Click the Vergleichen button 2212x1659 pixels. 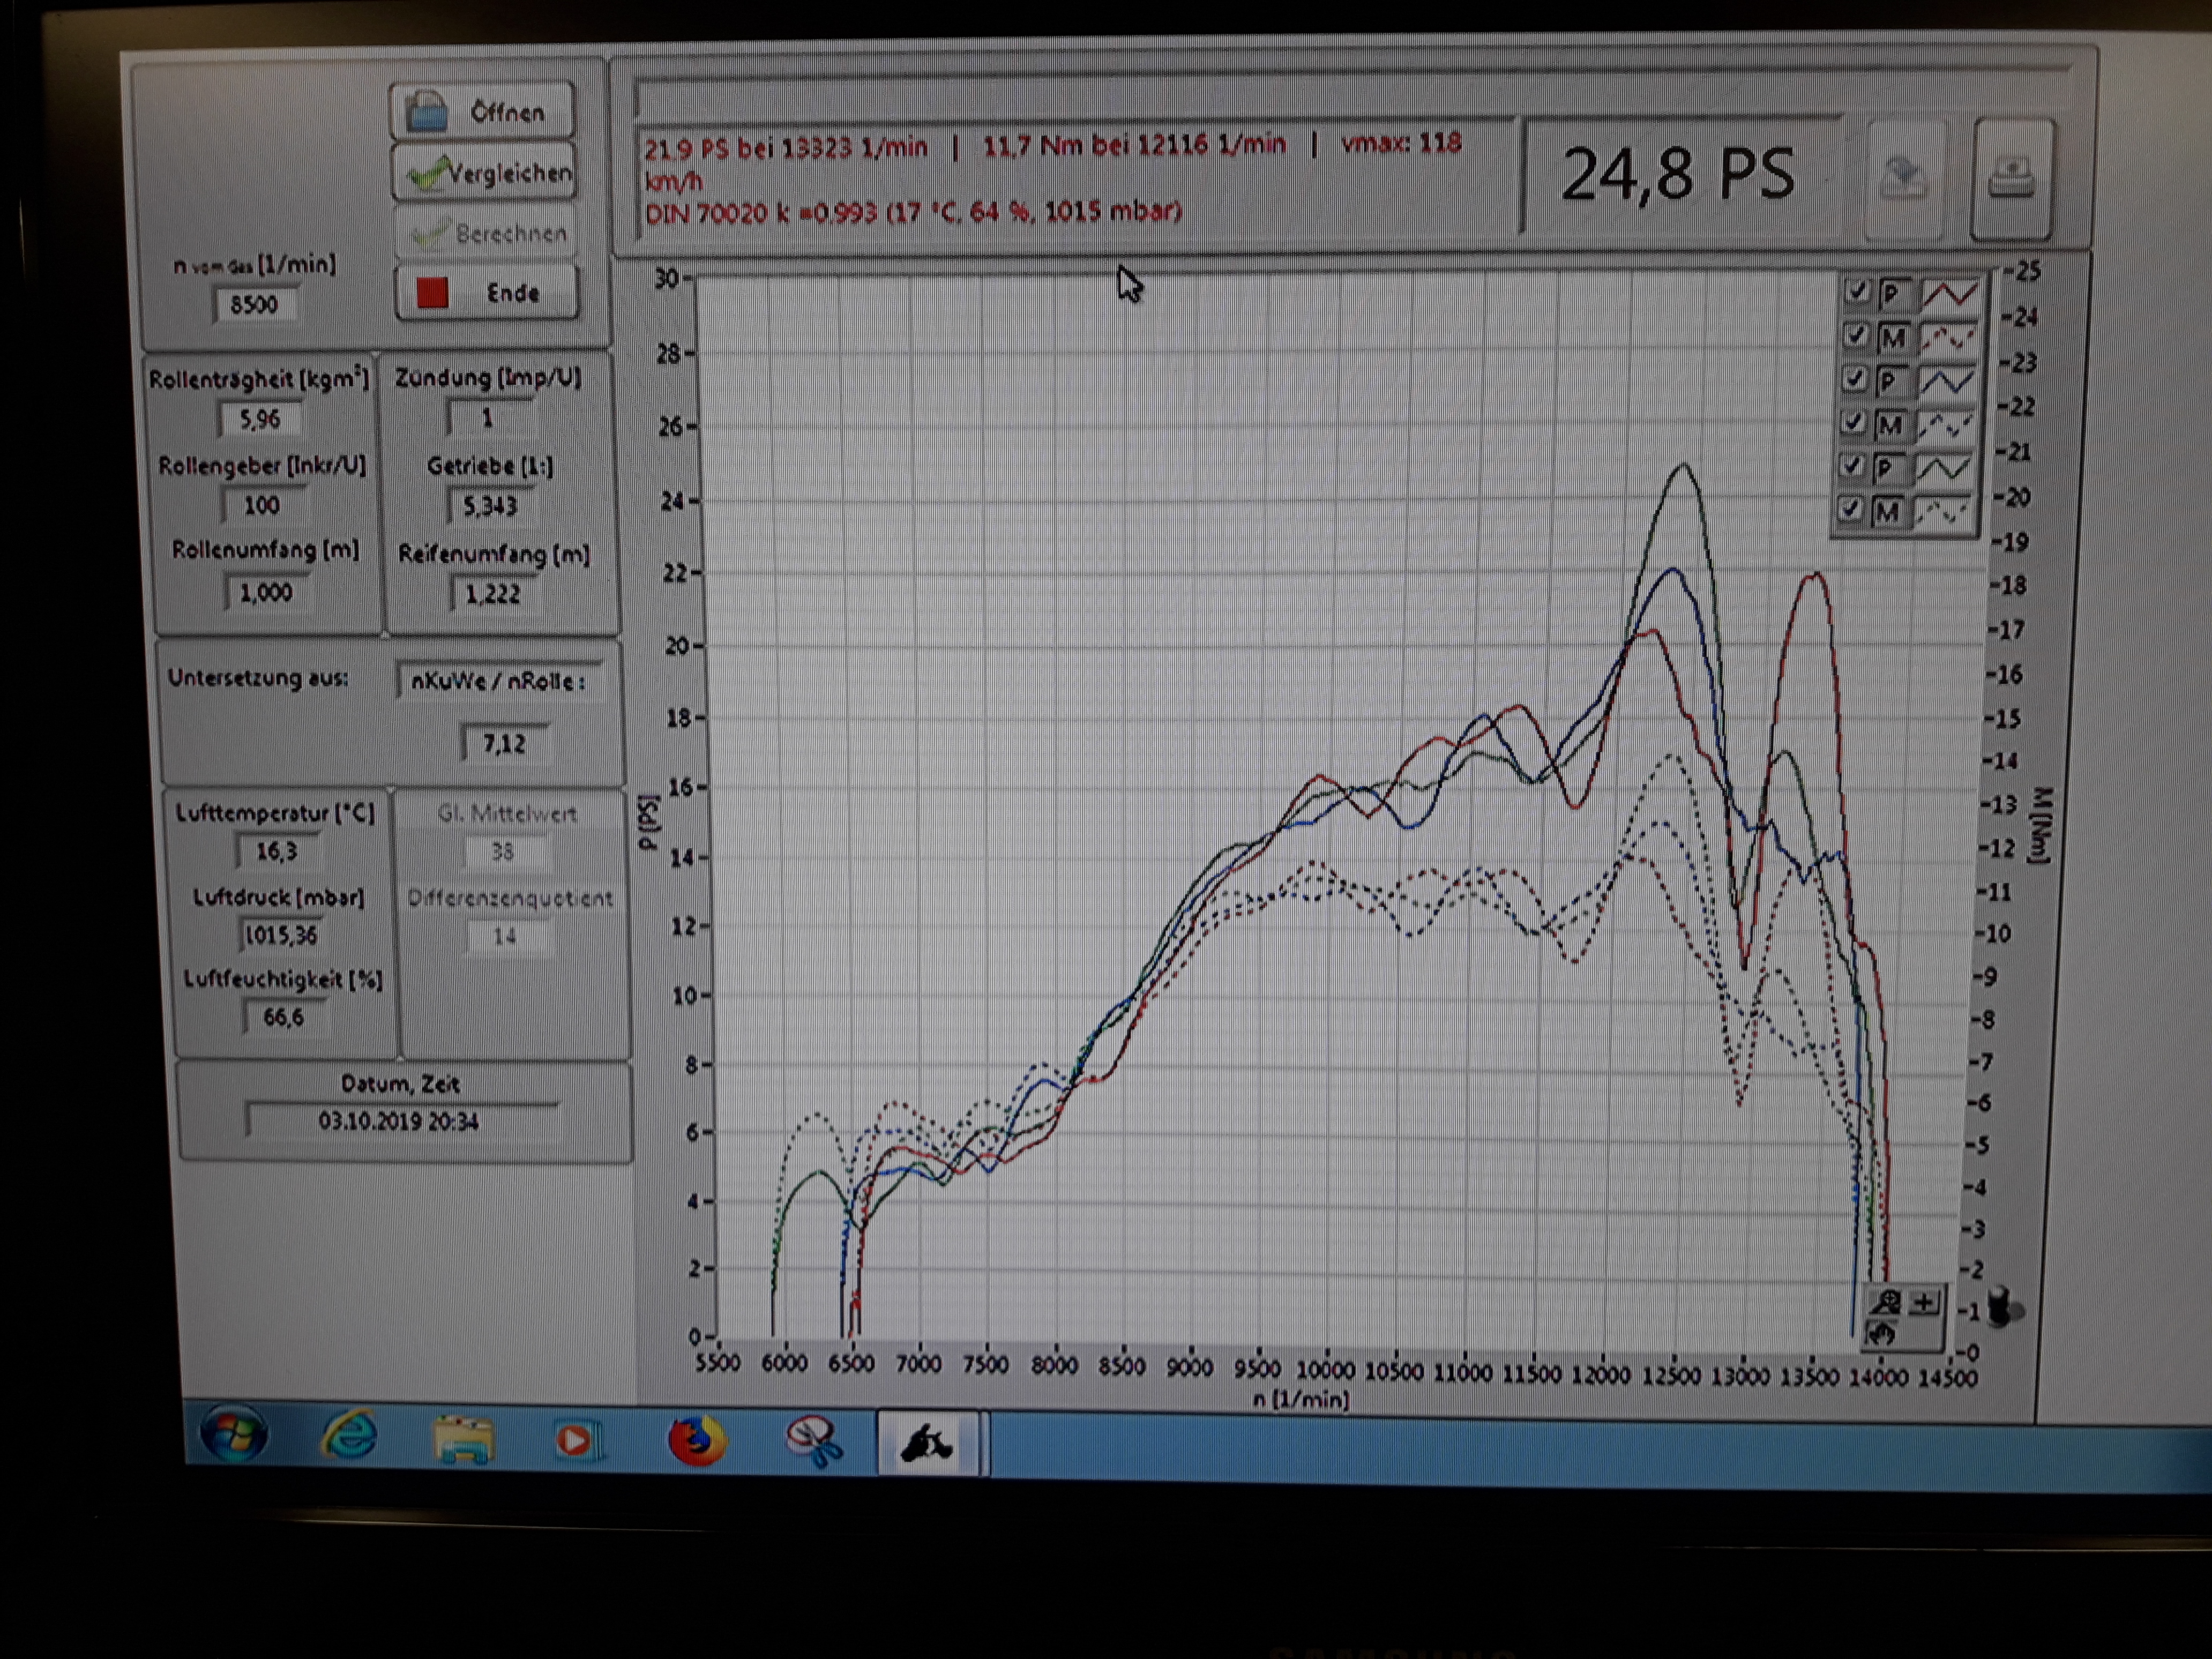point(485,173)
